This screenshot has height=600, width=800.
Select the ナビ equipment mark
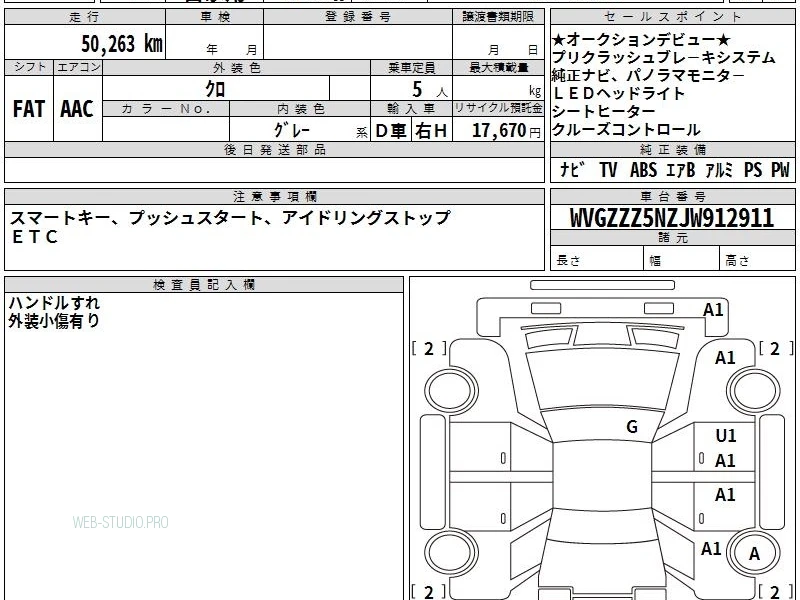click(x=572, y=169)
